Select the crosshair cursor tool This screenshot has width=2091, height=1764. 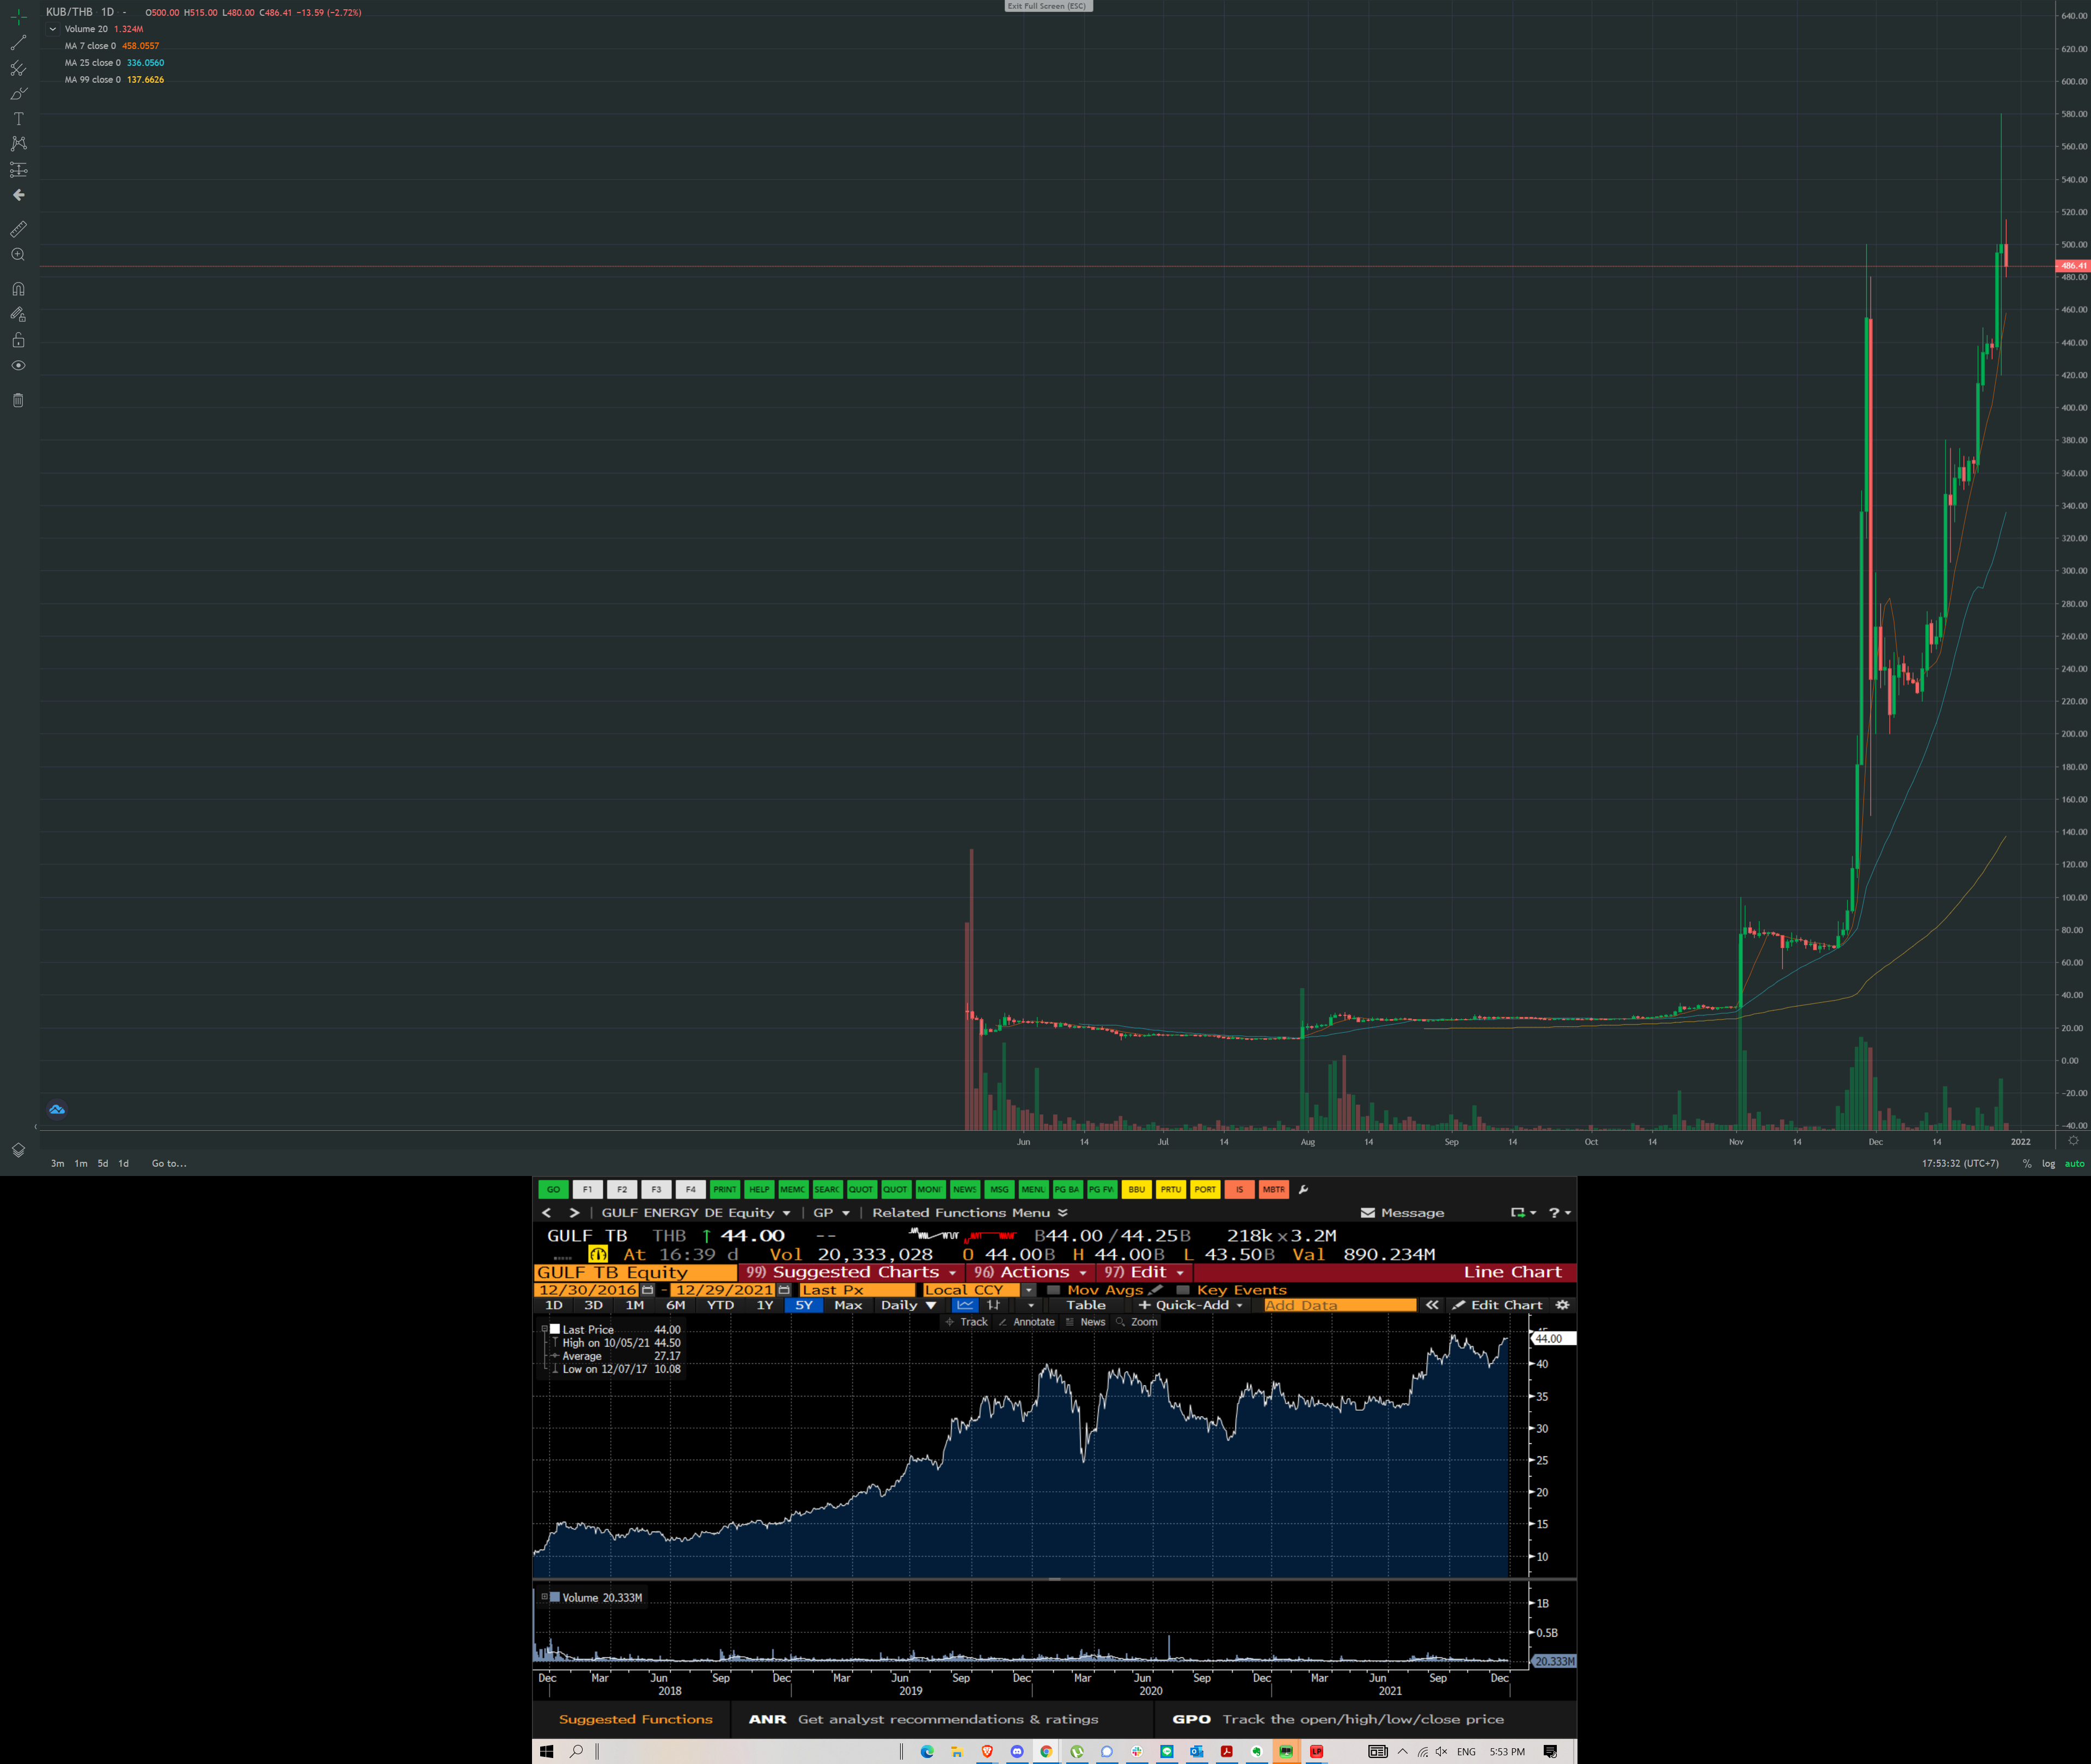click(18, 17)
